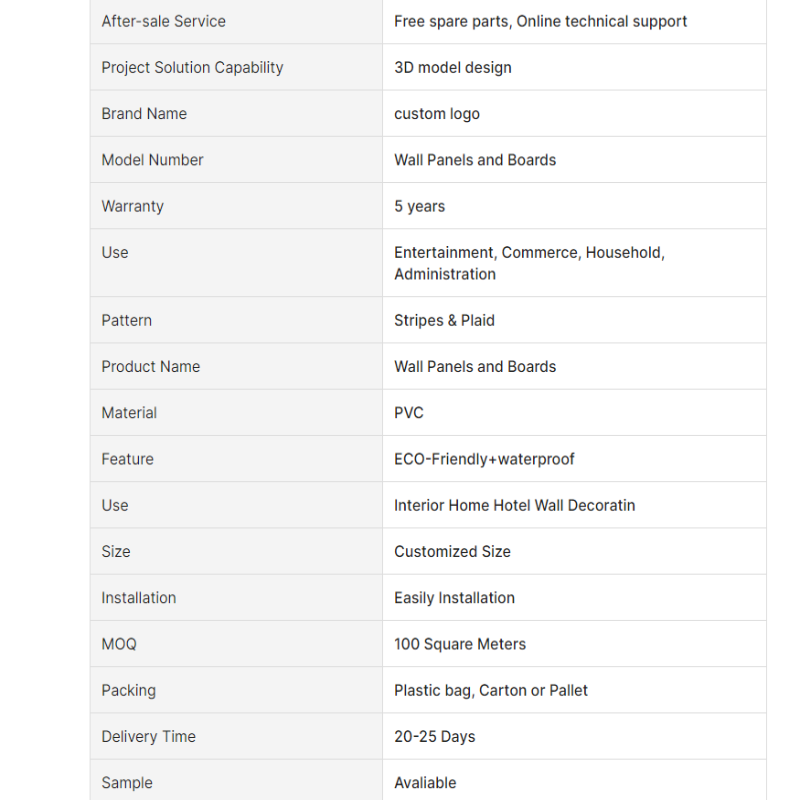Select the "Stripes & Plaid" pattern value
The width and height of the screenshot is (800, 800).
coord(444,320)
